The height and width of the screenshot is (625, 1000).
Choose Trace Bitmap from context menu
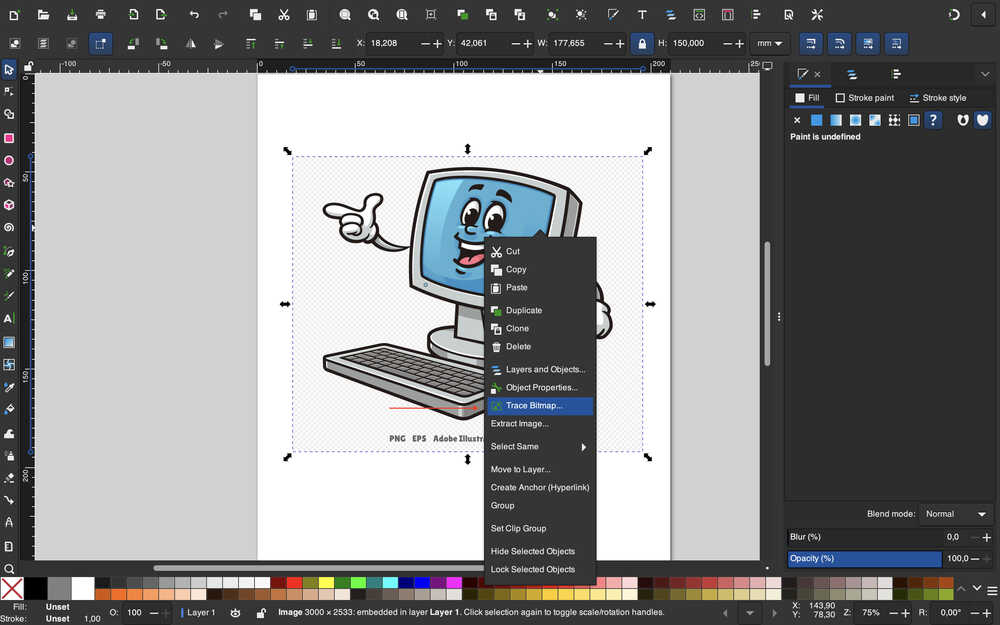click(x=534, y=406)
